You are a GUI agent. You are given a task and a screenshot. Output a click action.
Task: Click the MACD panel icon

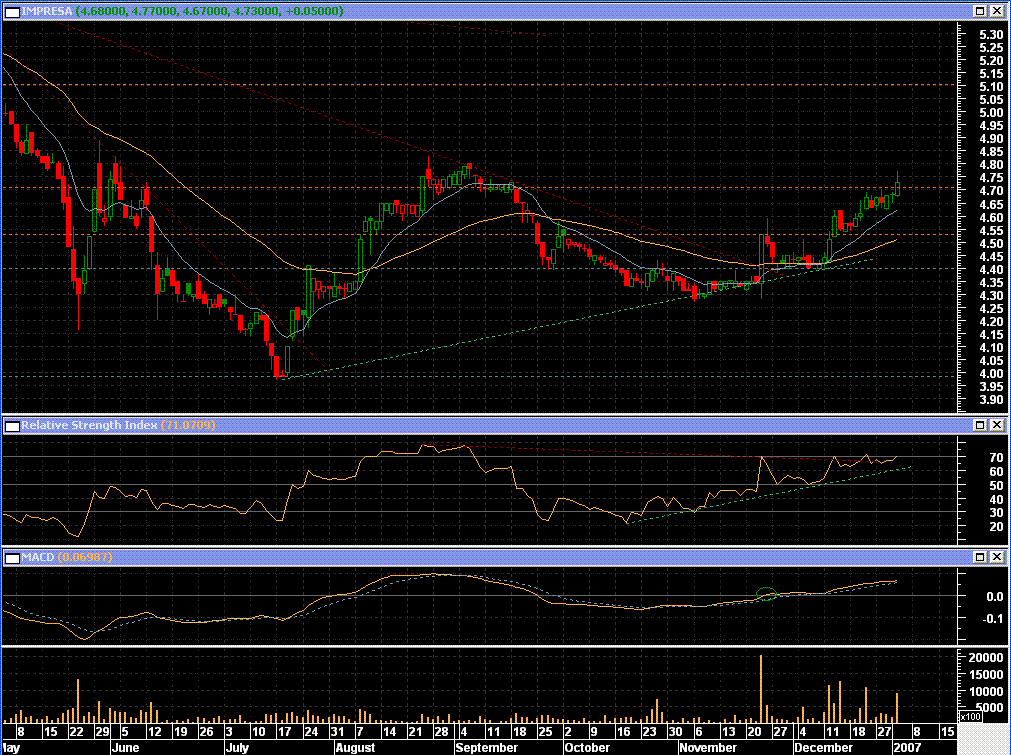(10, 556)
